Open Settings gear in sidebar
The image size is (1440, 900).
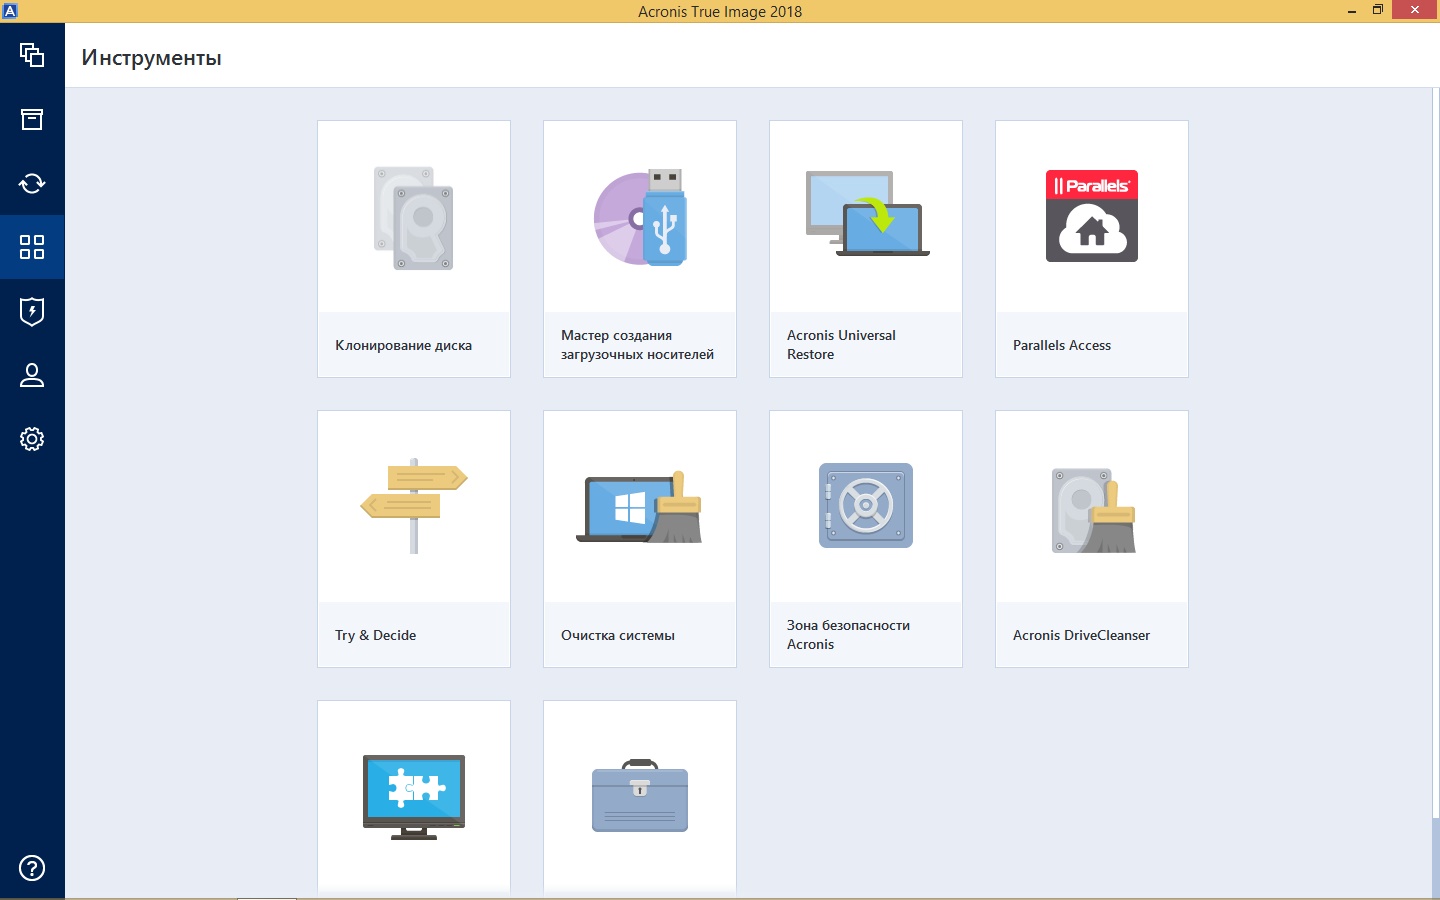[32, 439]
